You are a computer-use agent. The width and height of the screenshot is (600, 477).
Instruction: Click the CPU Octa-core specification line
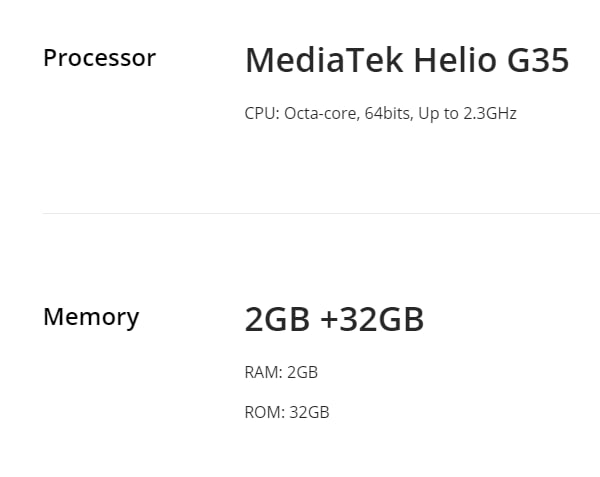click(x=381, y=114)
